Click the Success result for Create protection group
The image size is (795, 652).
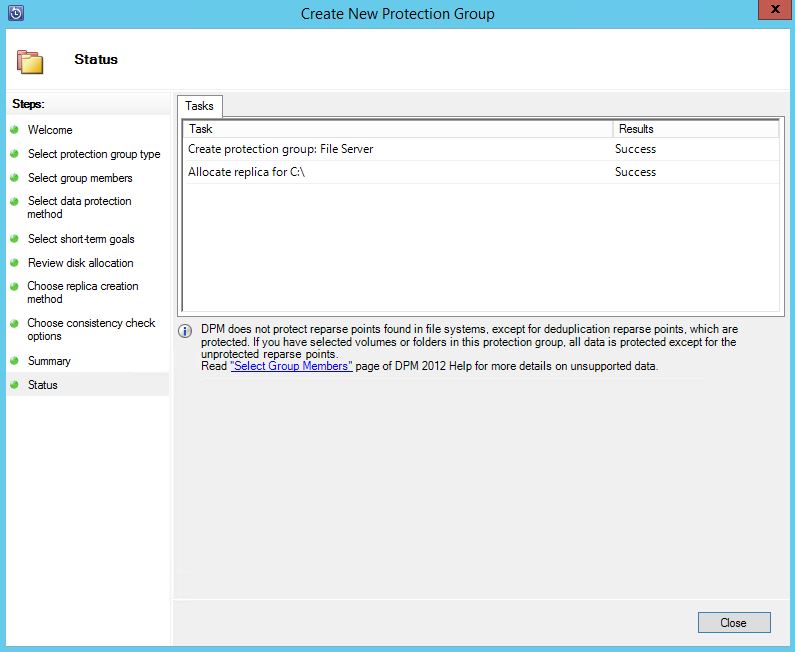click(635, 149)
